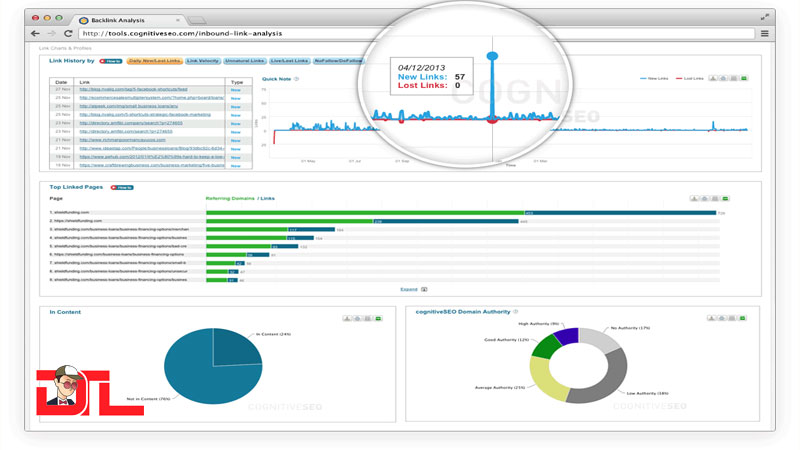Select the Live/Lost Links chart tab
The image size is (800, 450).
click(289, 61)
